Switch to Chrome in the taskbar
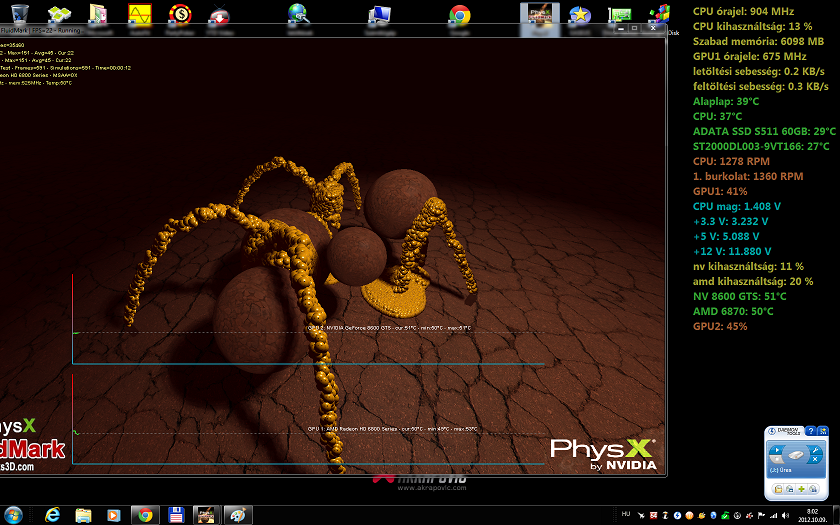840x525 pixels. pyautogui.click(x=145, y=515)
